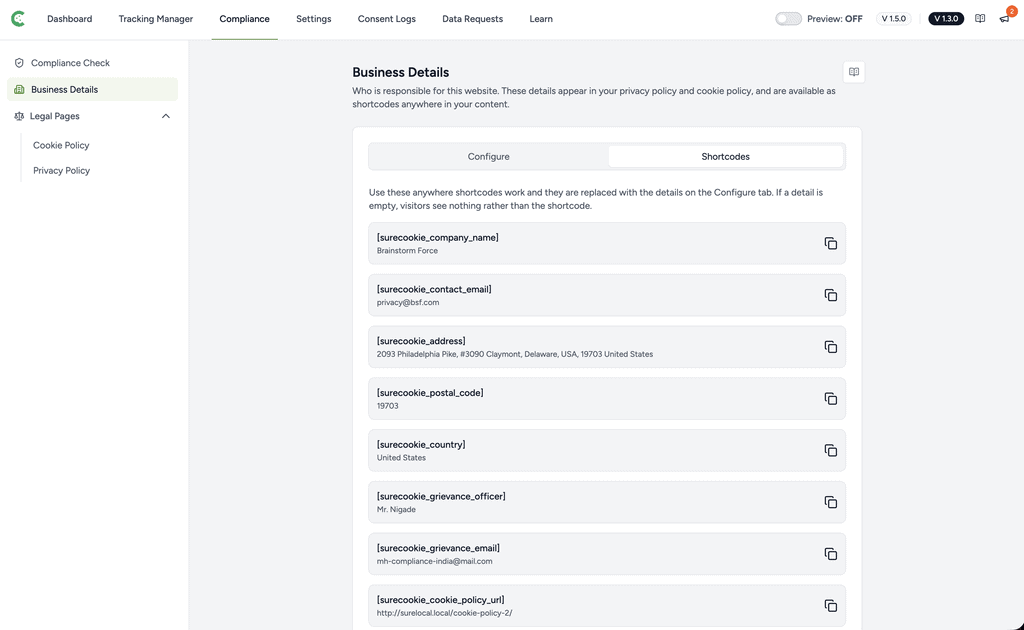
Task: Click the [surecookie_grievance_officer] shortcode text
Action: tap(441, 496)
